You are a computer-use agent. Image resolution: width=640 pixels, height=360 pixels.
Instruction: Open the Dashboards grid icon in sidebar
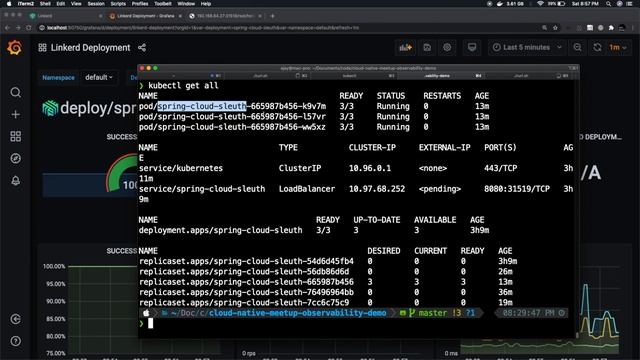point(16,136)
